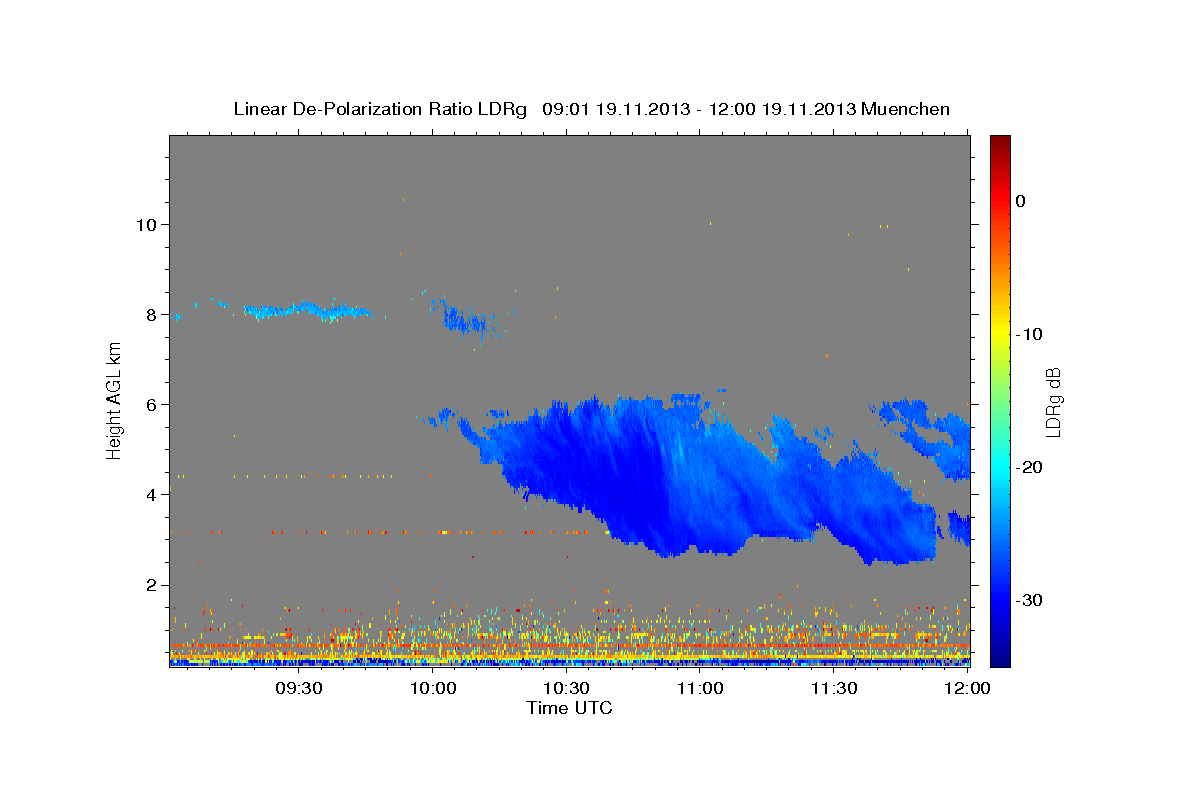The width and height of the screenshot is (1200, 800).
Task: Click the start date '09:01 19.11.2013' in title
Action: pyautogui.click(x=615, y=109)
